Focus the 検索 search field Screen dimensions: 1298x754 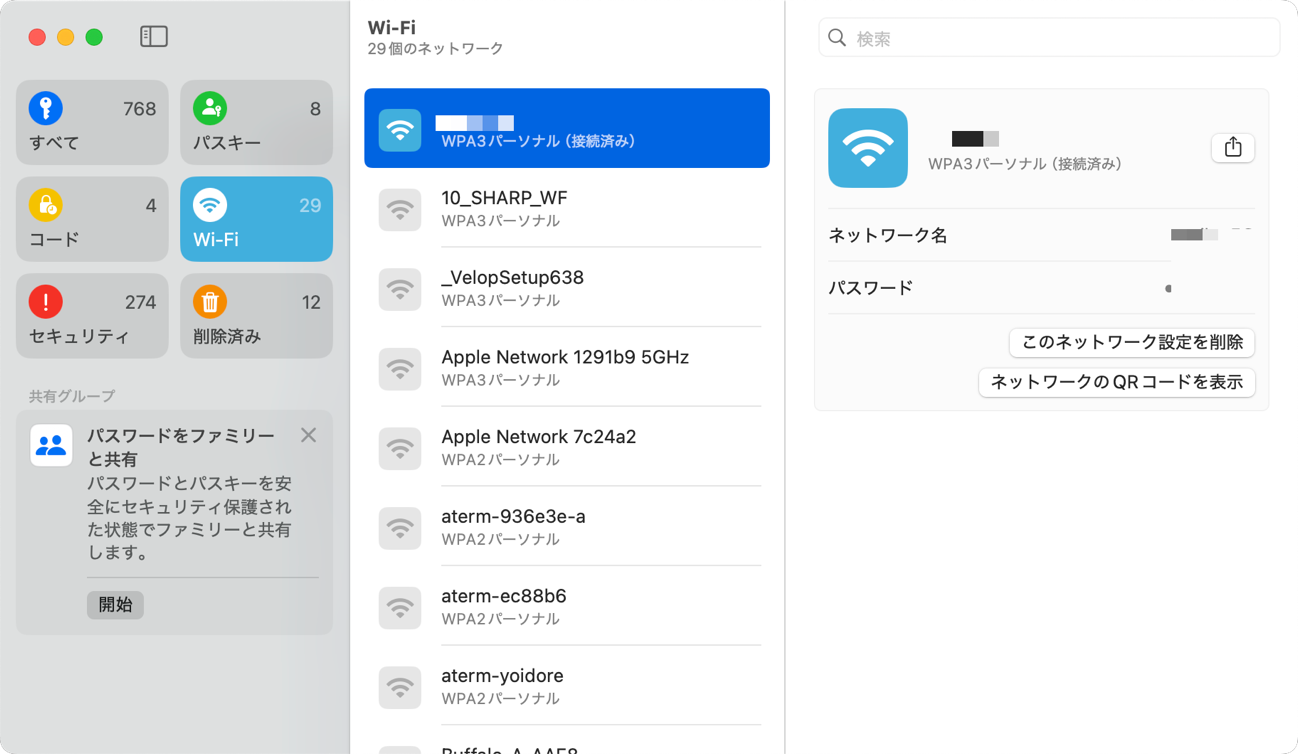1049,38
